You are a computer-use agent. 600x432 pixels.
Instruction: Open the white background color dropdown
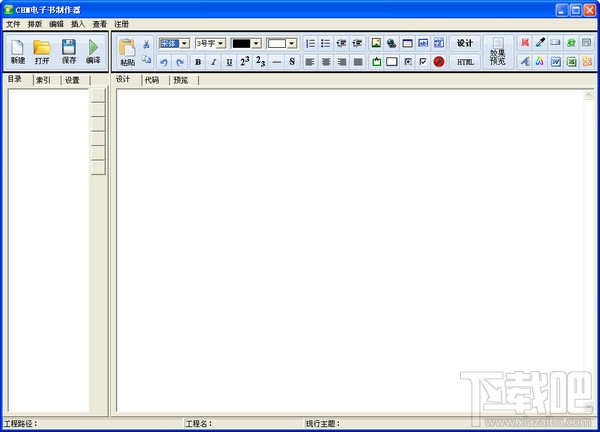[292, 44]
